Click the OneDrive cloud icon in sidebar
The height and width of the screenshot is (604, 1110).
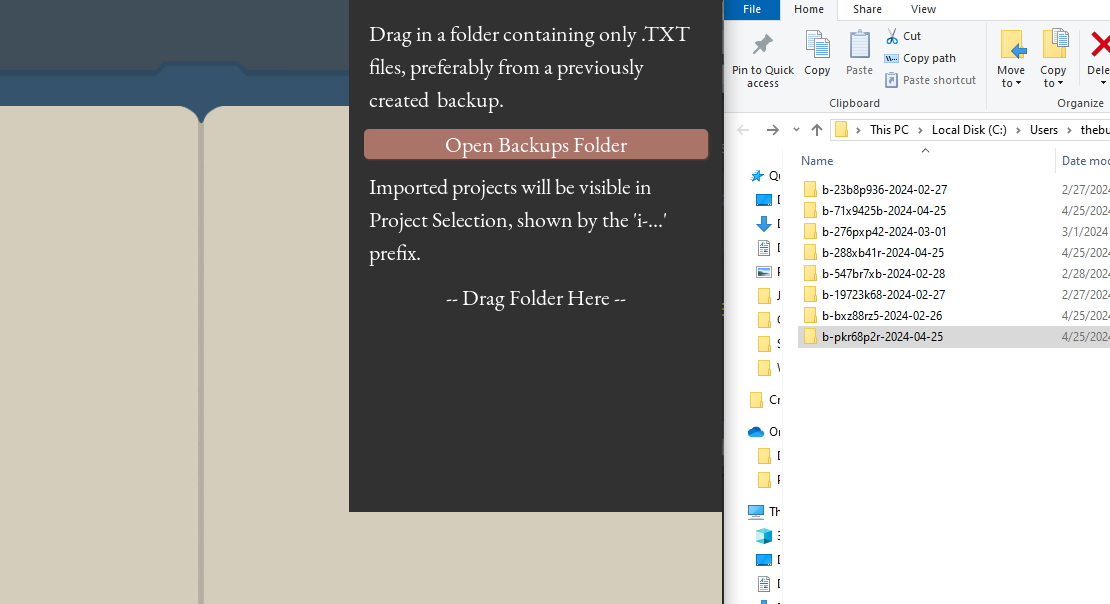tap(756, 432)
